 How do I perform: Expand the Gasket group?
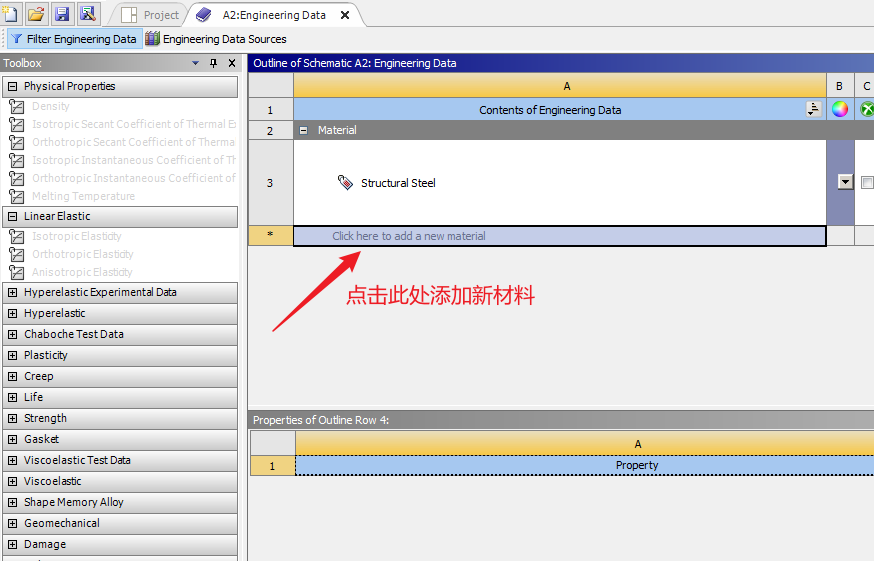[x=12, y=439]
